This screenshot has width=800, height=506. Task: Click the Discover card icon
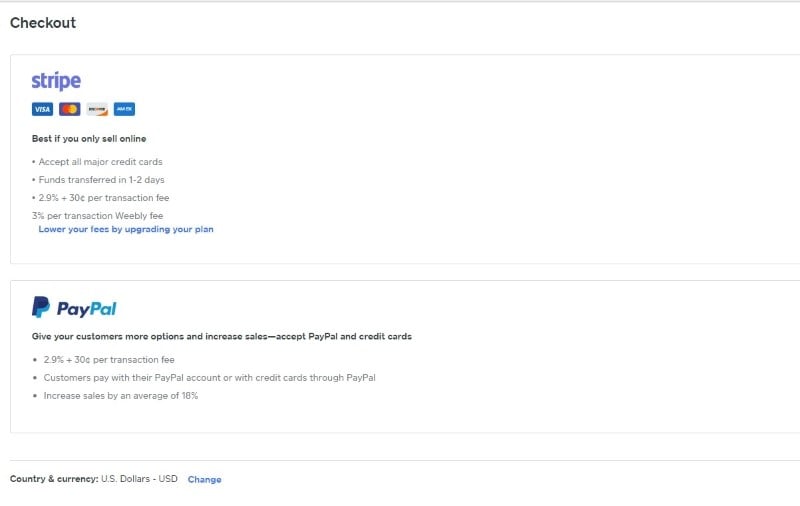97,109
